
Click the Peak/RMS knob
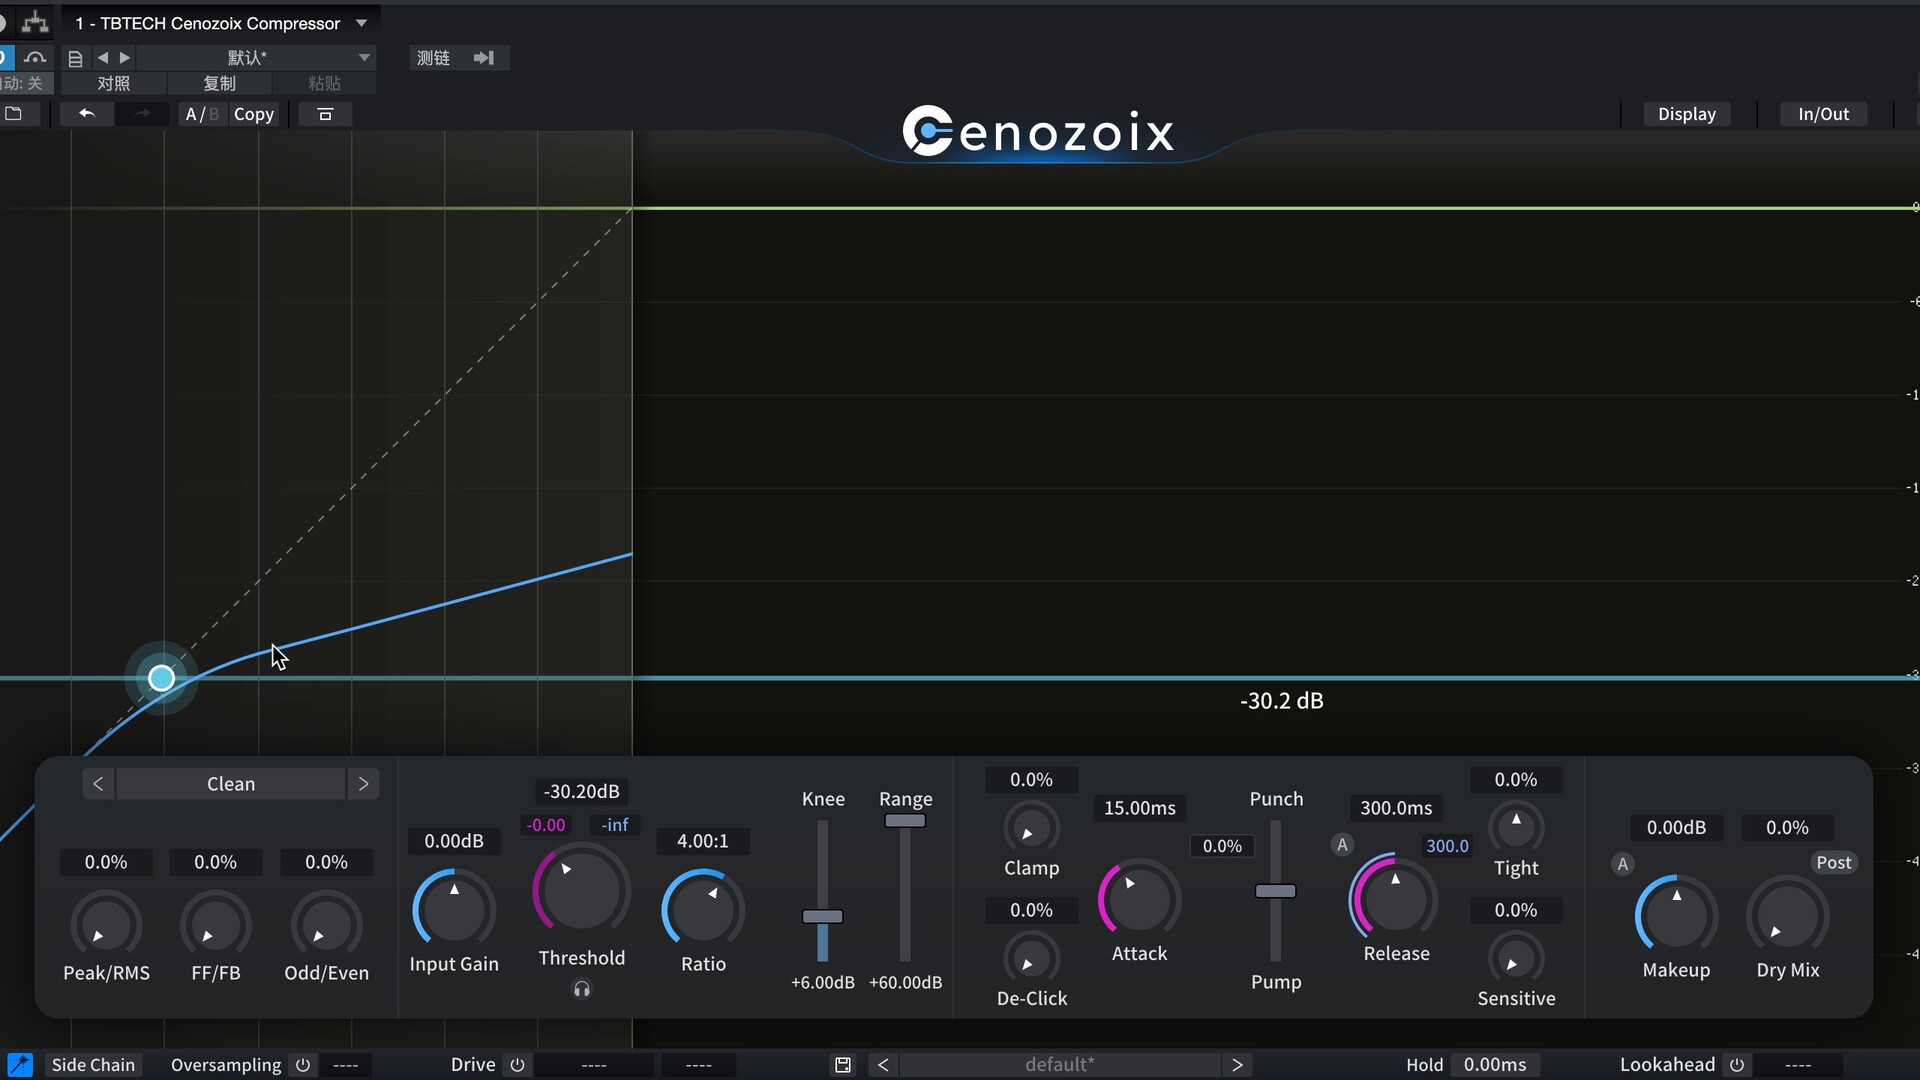[106, 925]
